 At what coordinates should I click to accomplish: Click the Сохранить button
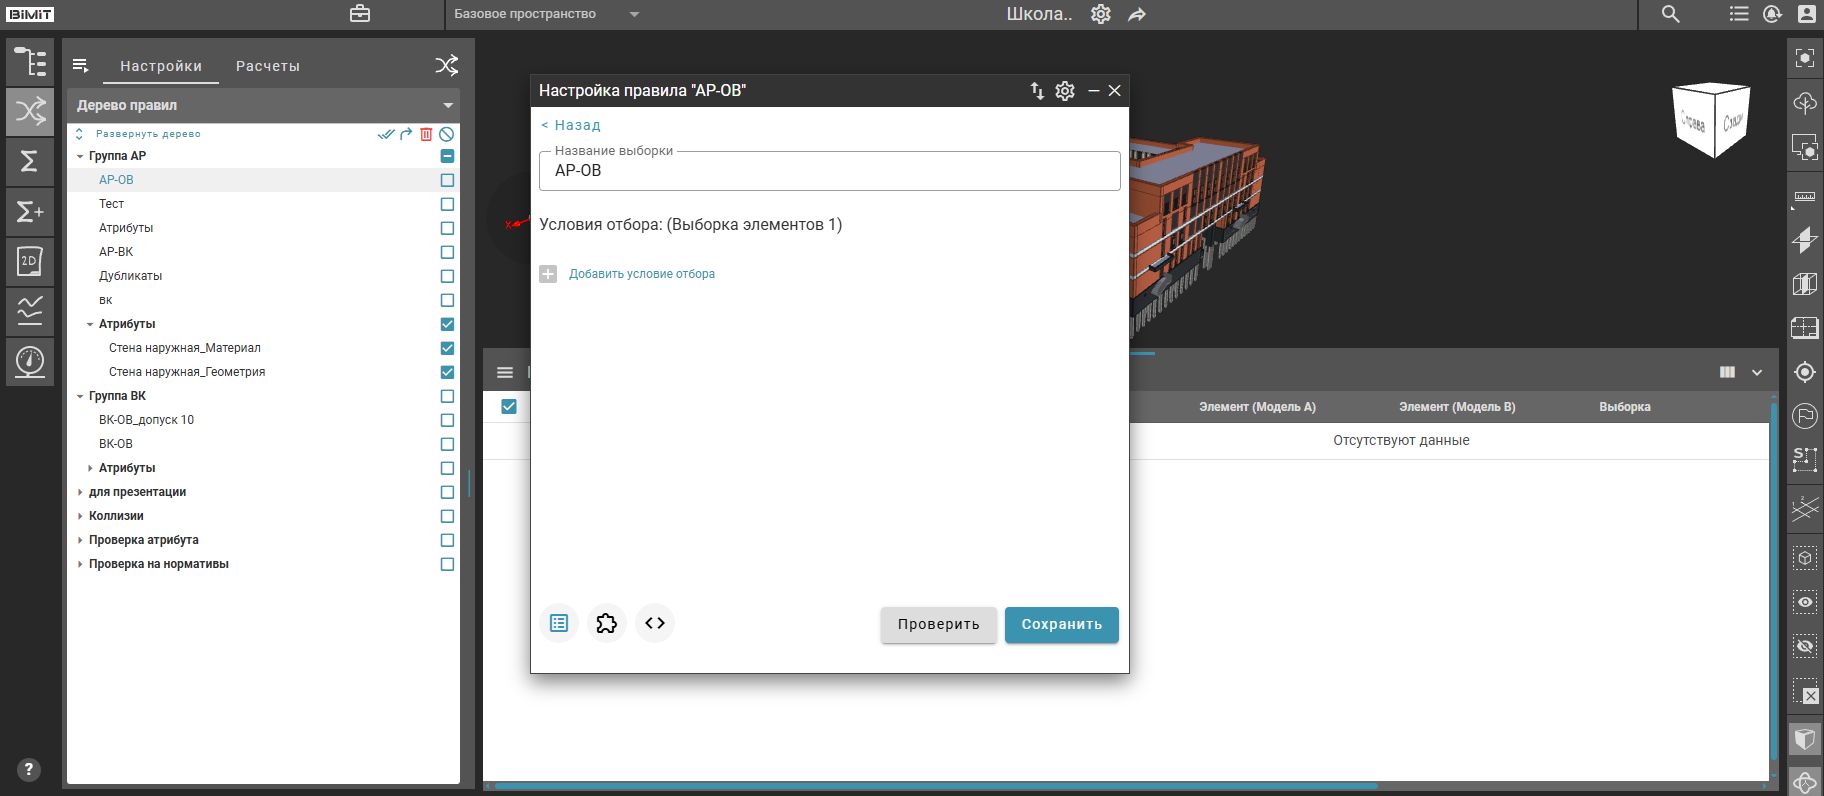(1061, 624)
